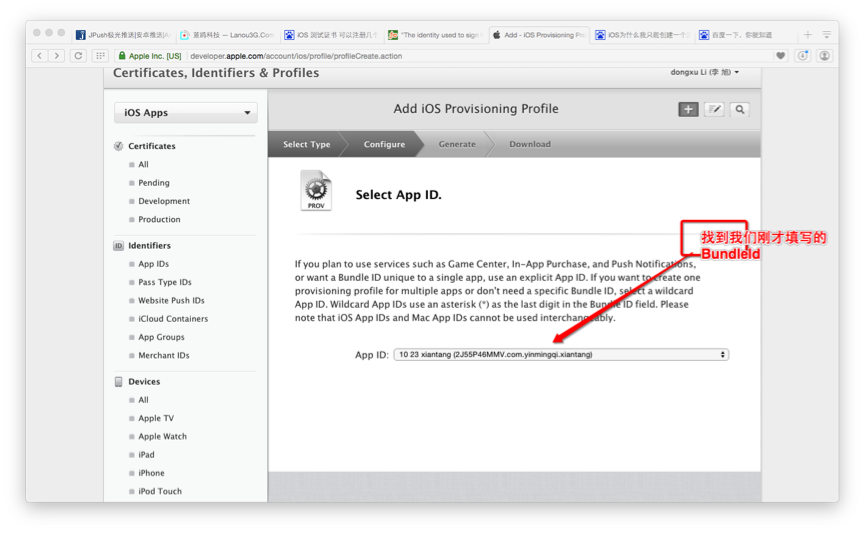Open Pass Type IDs
Viewport: 865px width, 533px height.
[x=165, y=282]
